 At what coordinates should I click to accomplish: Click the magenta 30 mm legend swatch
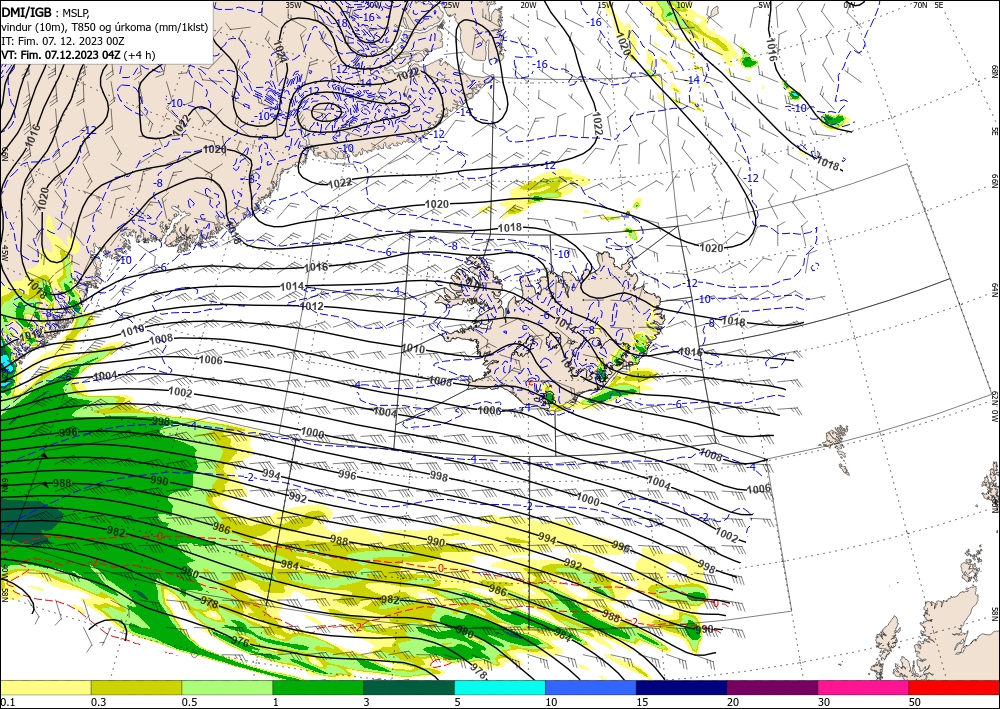tap(864, 687)
